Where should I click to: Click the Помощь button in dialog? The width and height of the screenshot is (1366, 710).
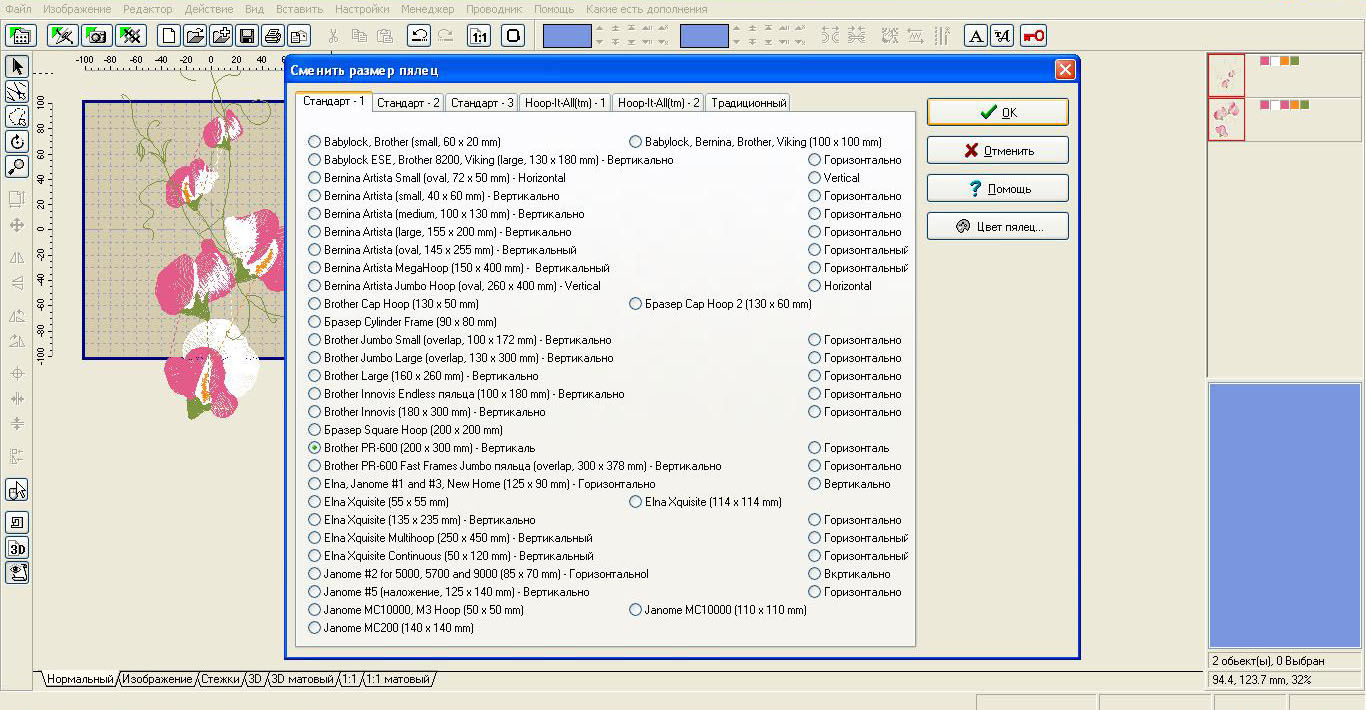click(x=998, y=188)
